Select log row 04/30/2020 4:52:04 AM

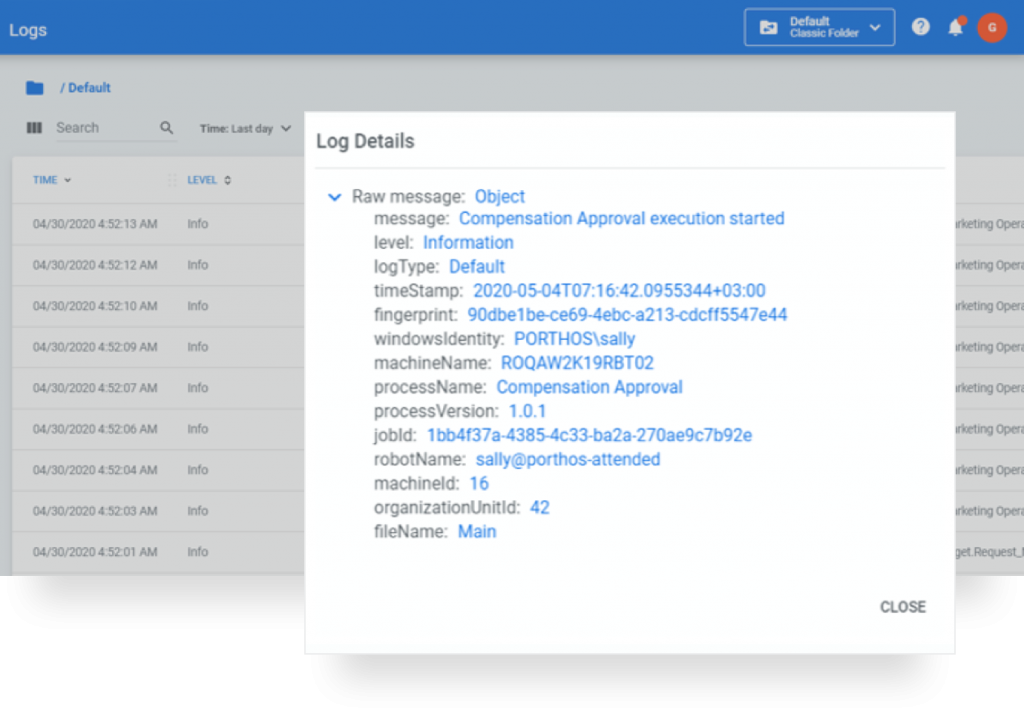pos(158,470)
